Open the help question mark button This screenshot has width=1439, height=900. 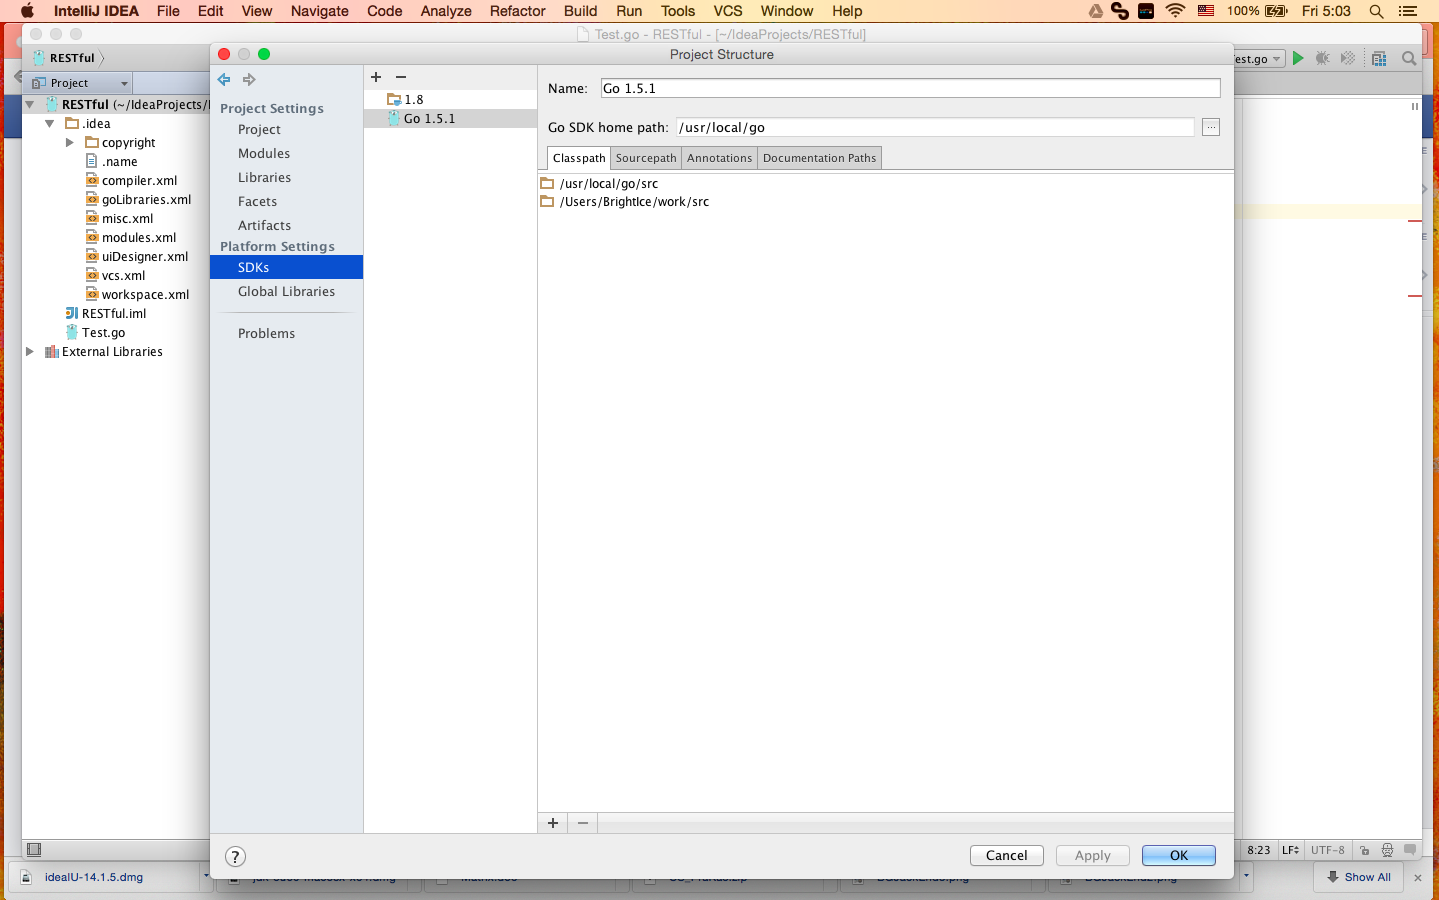click(235, 856)
